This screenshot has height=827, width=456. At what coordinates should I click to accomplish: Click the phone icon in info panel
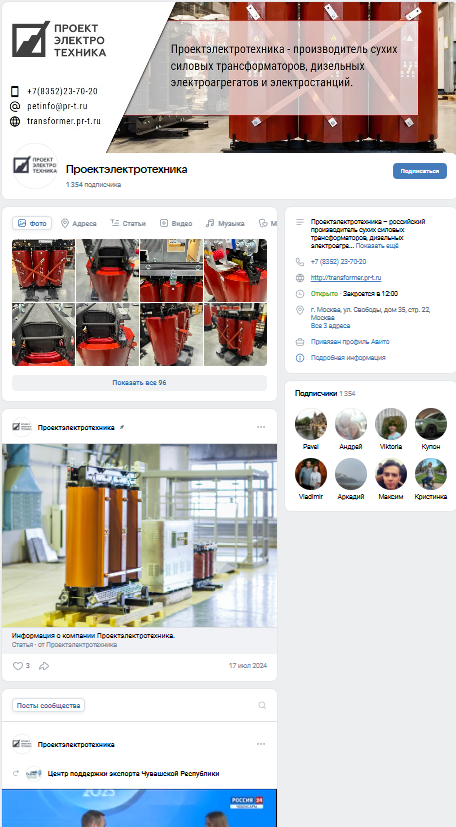click(300, 262)
